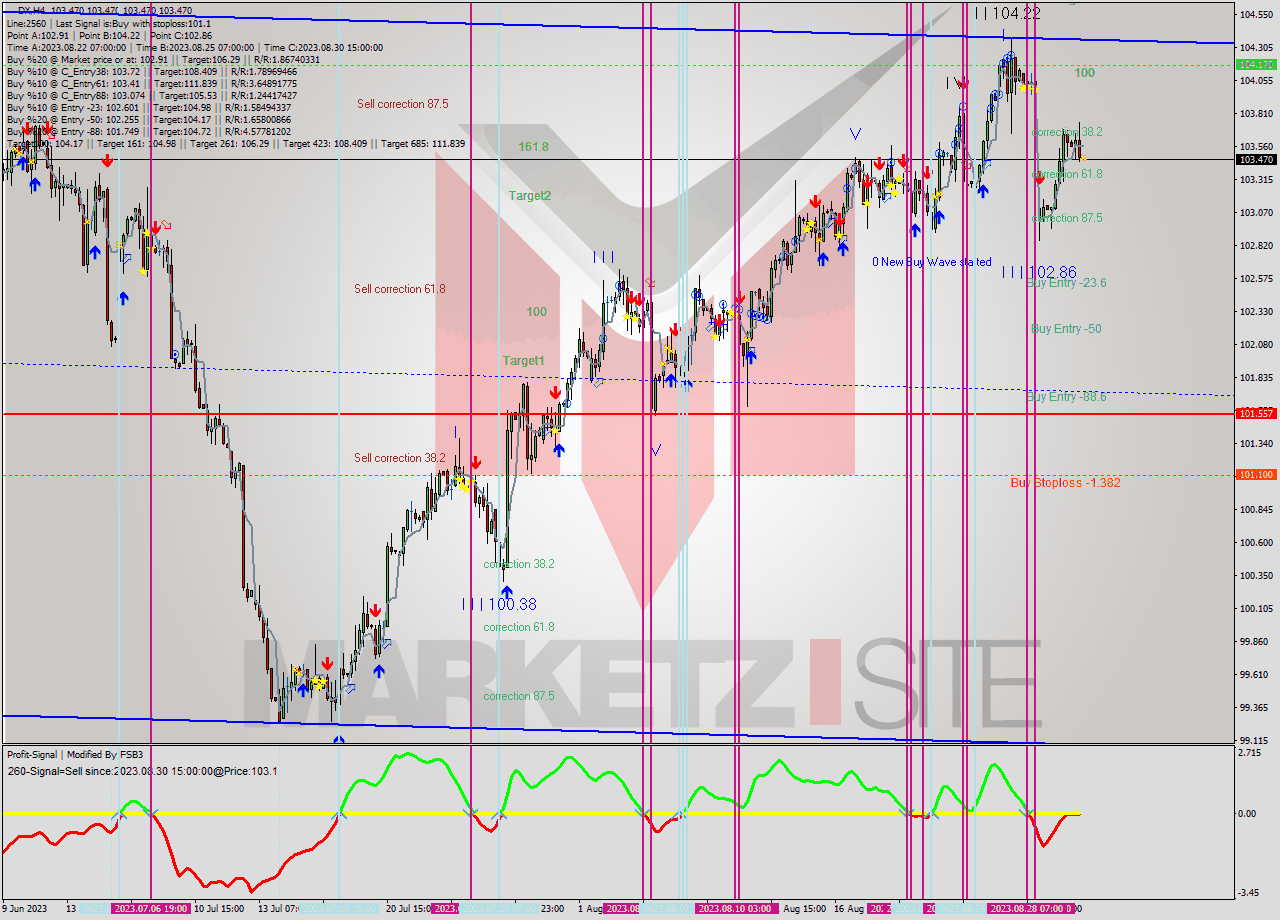The height and width of the screenshot is (920, 1280).
Task: Click the current price tag 103.470
Action: pyautogui.click(x=1256, y=159)
